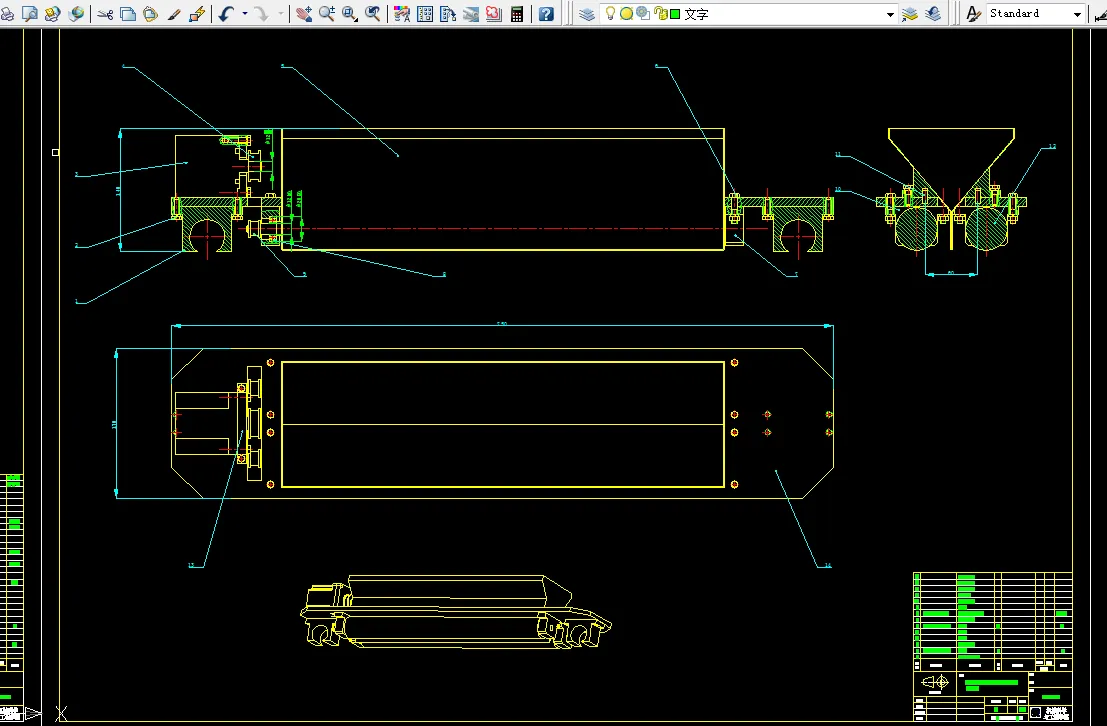Click the Zoom Previous icon
Image resolution: width=1107 pixels, height=726 pixels.
point(372,13)
